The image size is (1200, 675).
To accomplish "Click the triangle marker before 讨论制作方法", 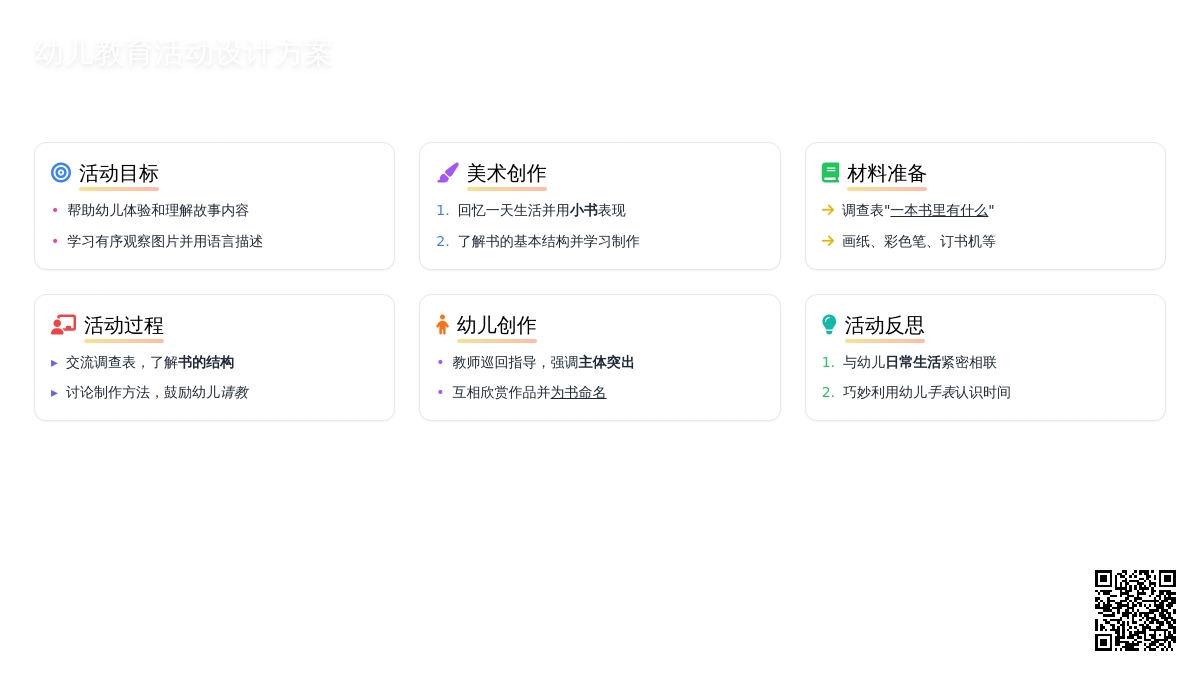I will 55,393.
